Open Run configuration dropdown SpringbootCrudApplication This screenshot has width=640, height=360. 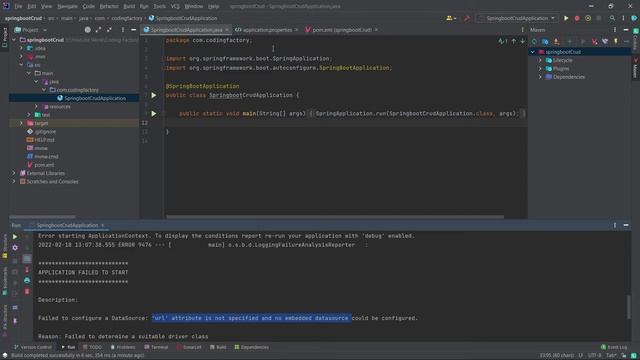point(517,18)
